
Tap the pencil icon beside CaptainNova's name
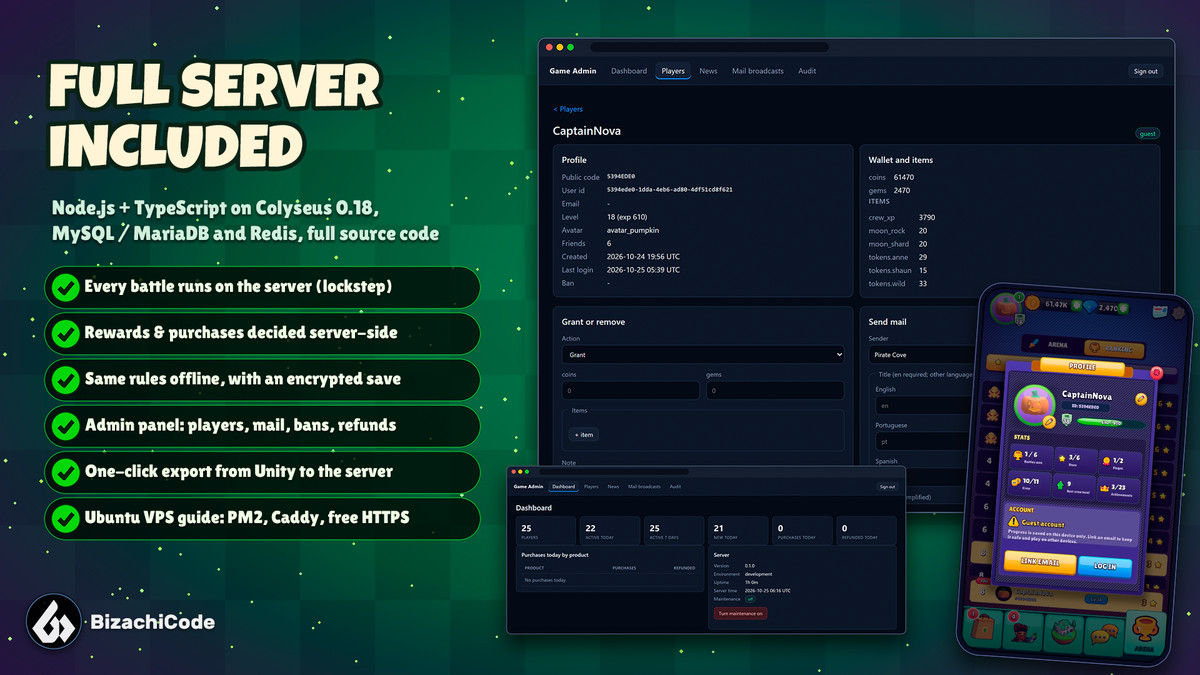[x=1141, y=399]
